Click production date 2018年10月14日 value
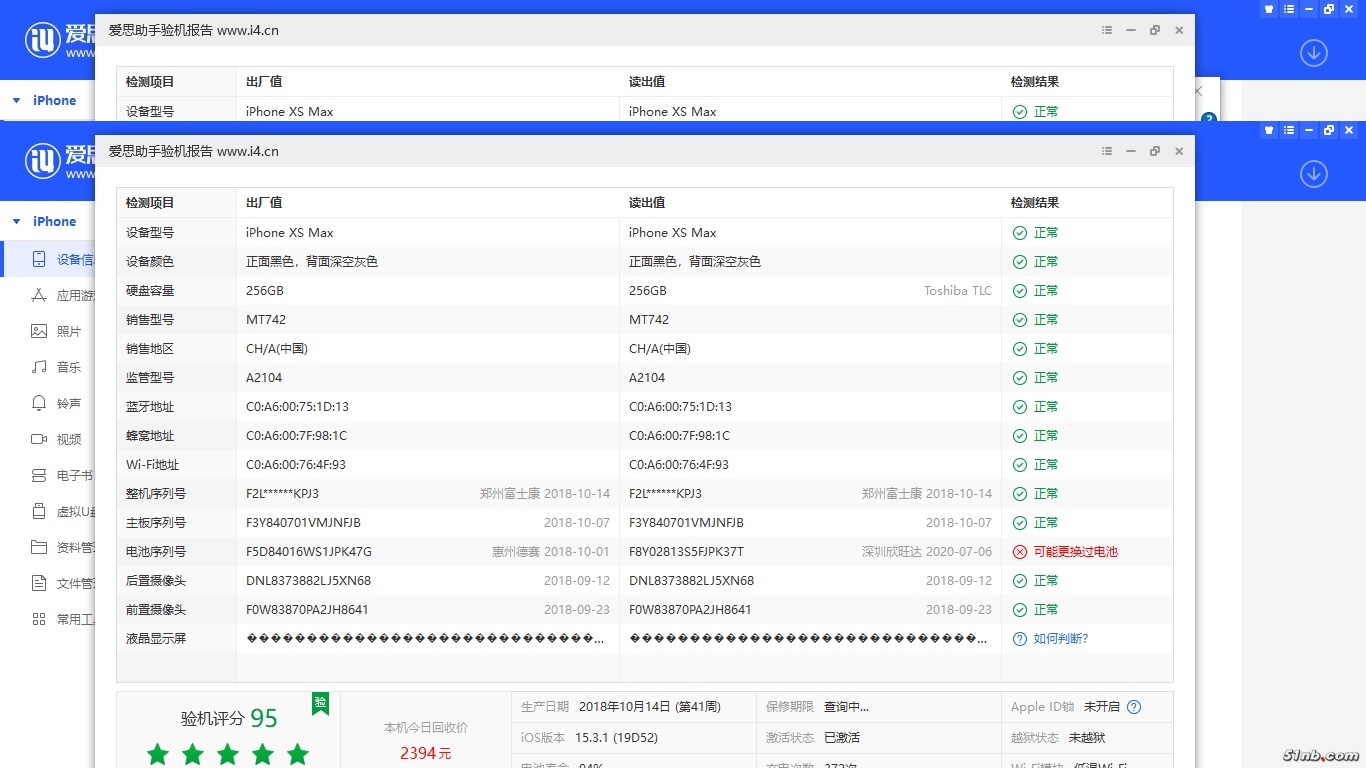 [x=650, y=707]
